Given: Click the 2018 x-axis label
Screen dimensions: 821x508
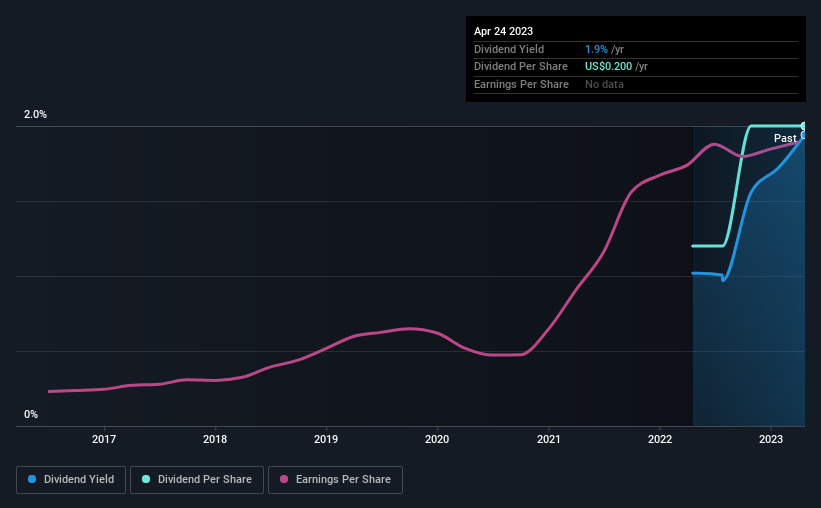Looking at the screenshot, I should 215,439.
